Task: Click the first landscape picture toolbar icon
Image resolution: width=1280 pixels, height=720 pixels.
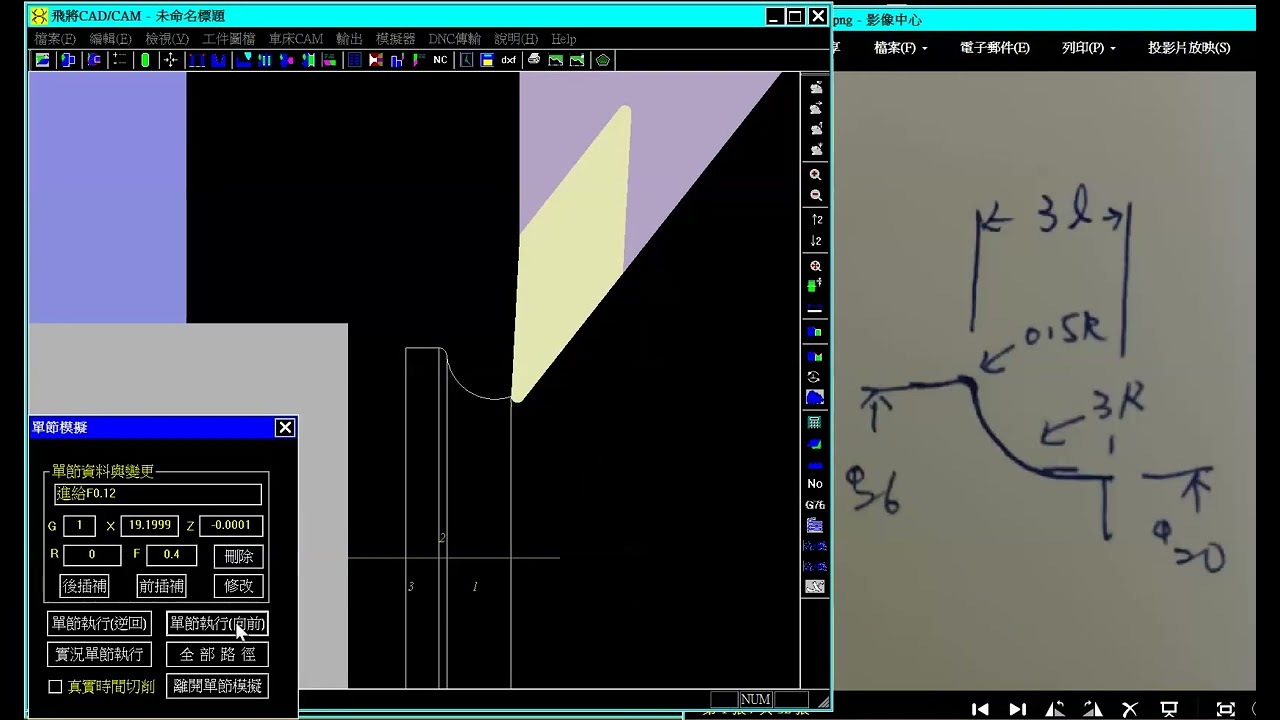Action: pyautogui.click(x=555, y=60)
